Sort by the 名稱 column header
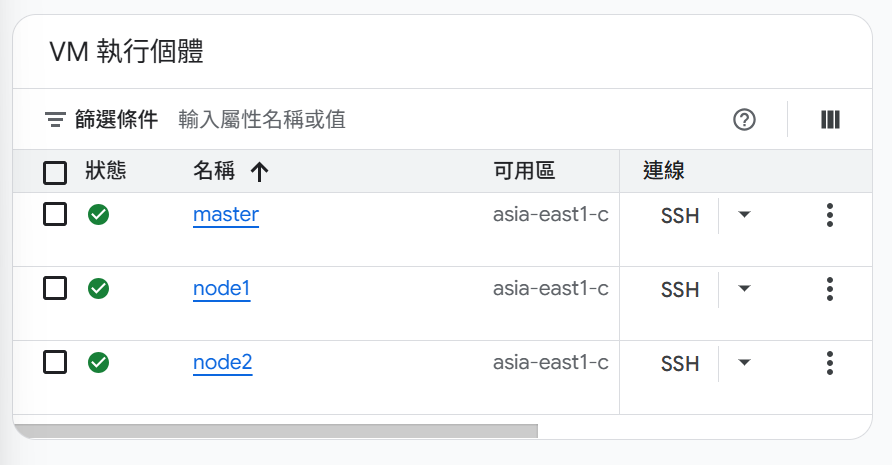The width and height of the screenshot is (892, 465). coord(214,171)
